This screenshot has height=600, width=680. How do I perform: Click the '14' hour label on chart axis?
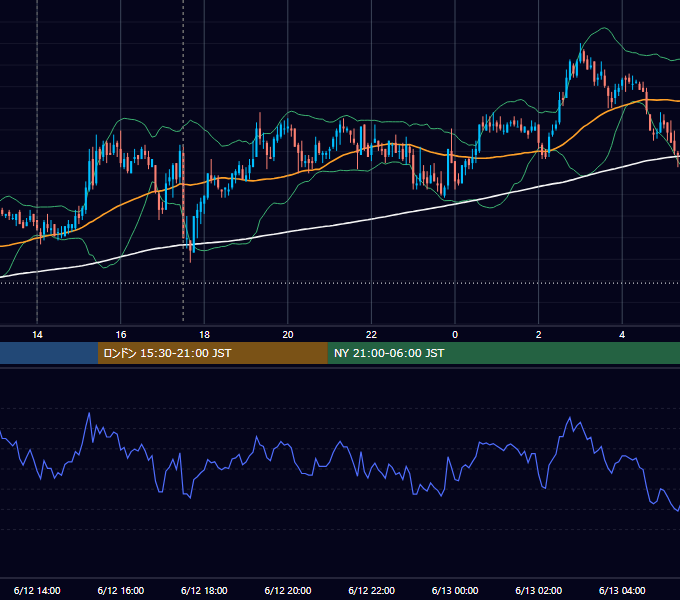37,335
